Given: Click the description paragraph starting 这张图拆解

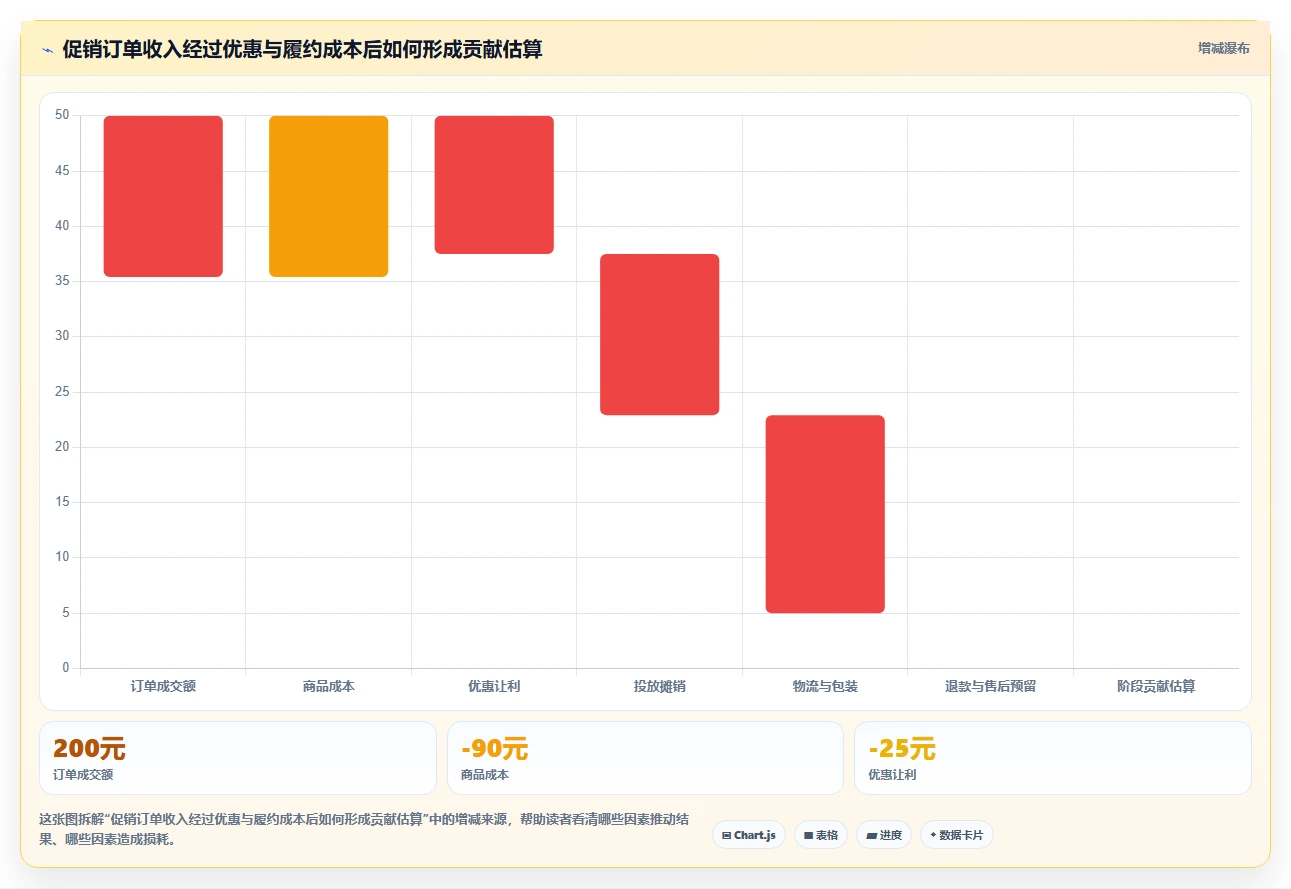Looking at the screenshot, I should 364,829.
